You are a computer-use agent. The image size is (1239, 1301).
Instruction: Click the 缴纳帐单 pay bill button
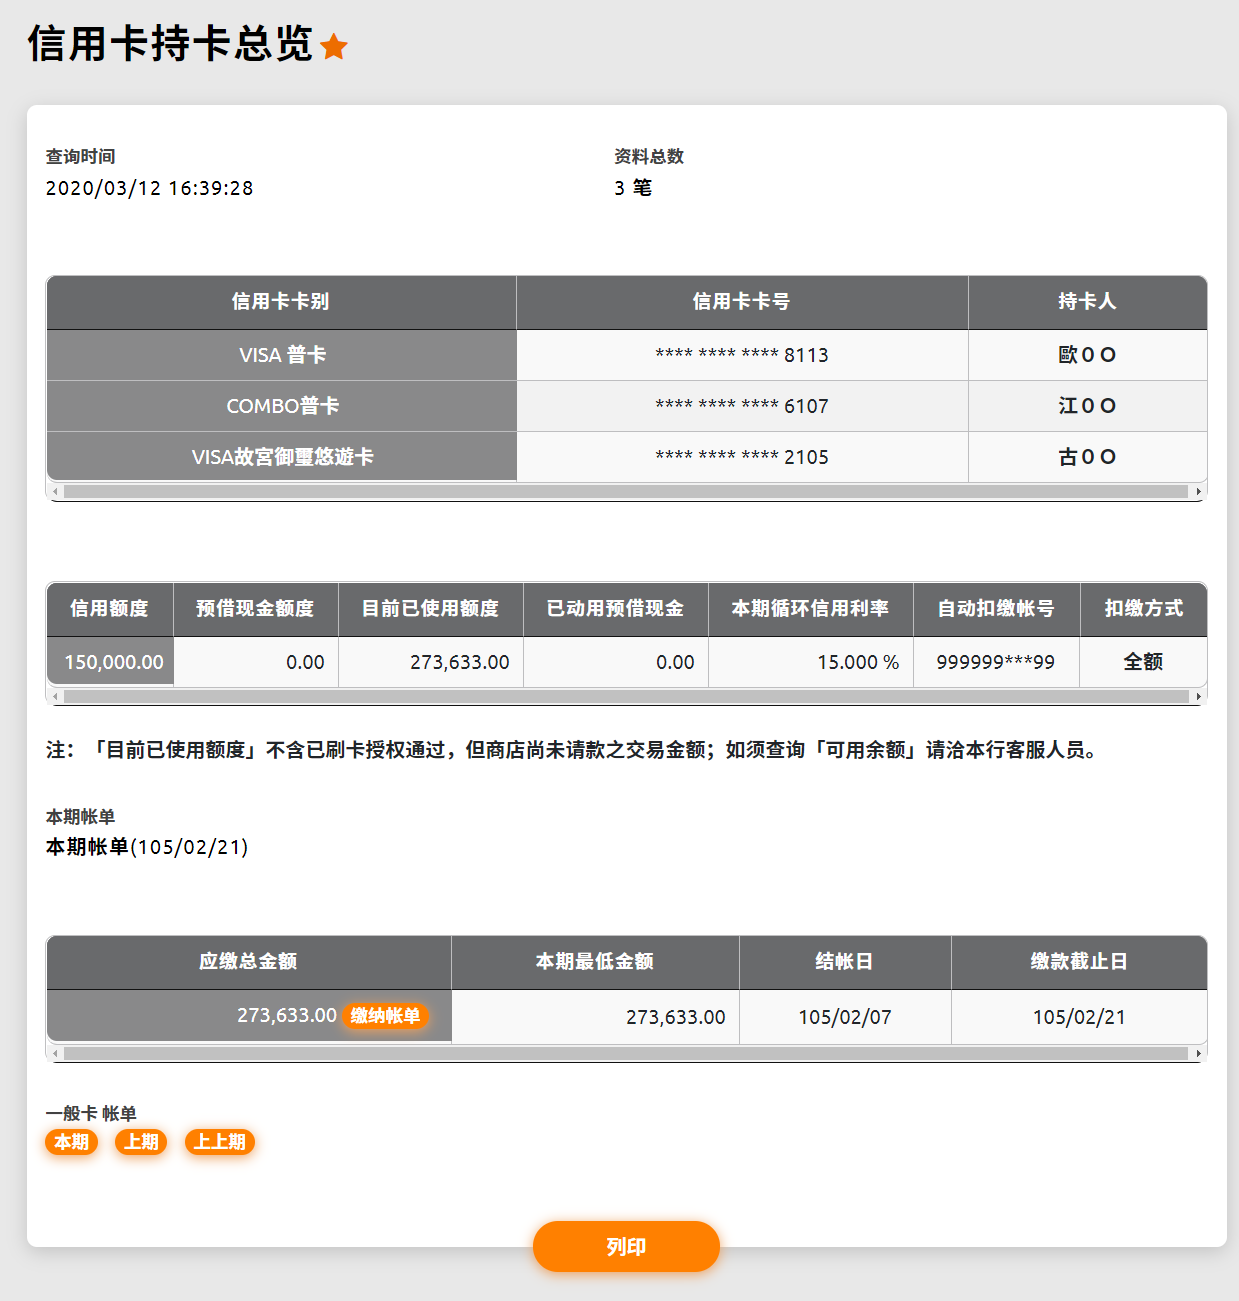point(385,1016)
